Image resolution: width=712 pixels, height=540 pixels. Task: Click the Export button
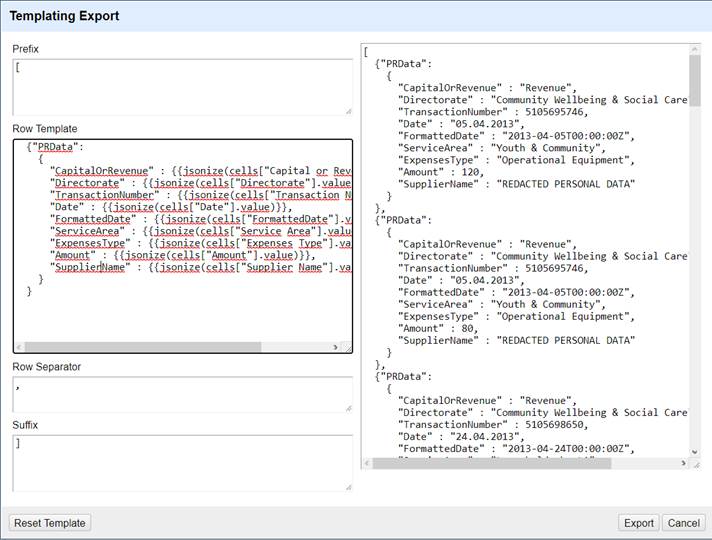click(638, 523)
